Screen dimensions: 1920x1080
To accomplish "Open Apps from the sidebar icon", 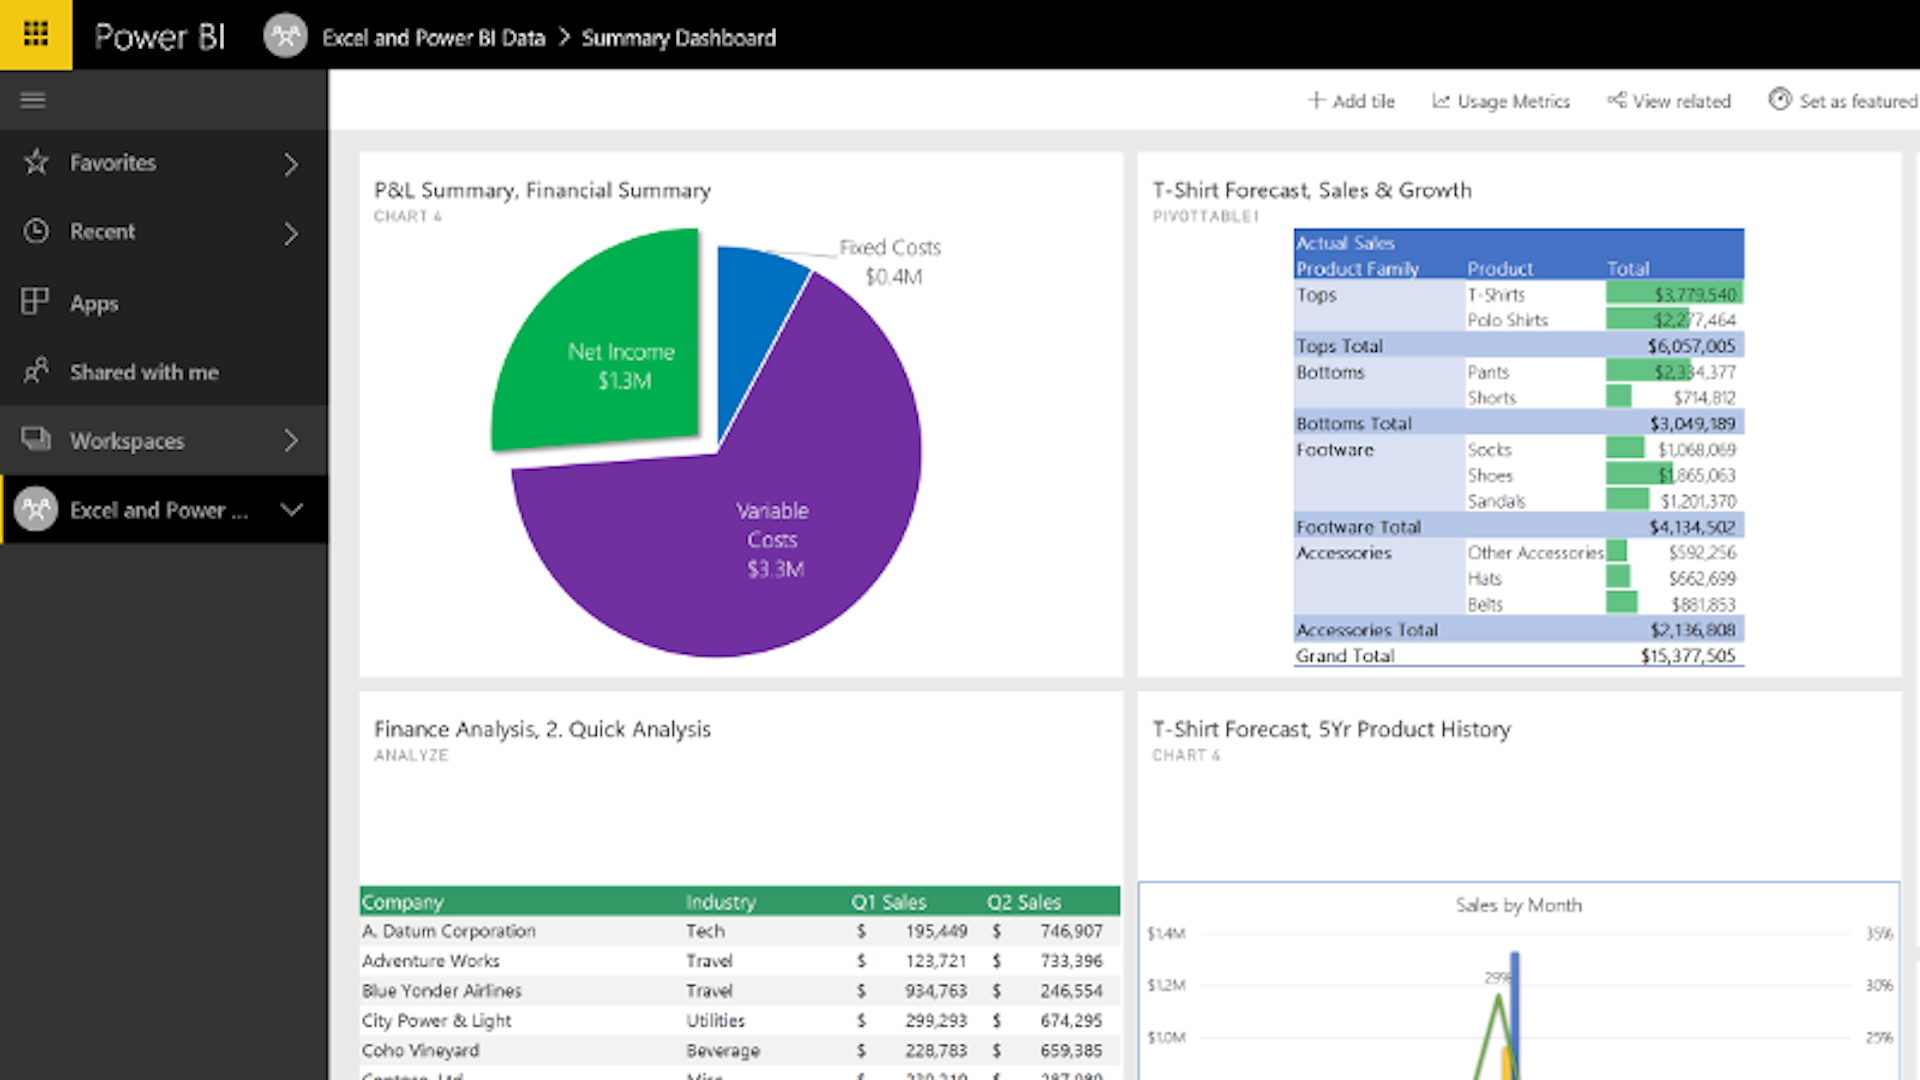I will (x=36, y=301).
